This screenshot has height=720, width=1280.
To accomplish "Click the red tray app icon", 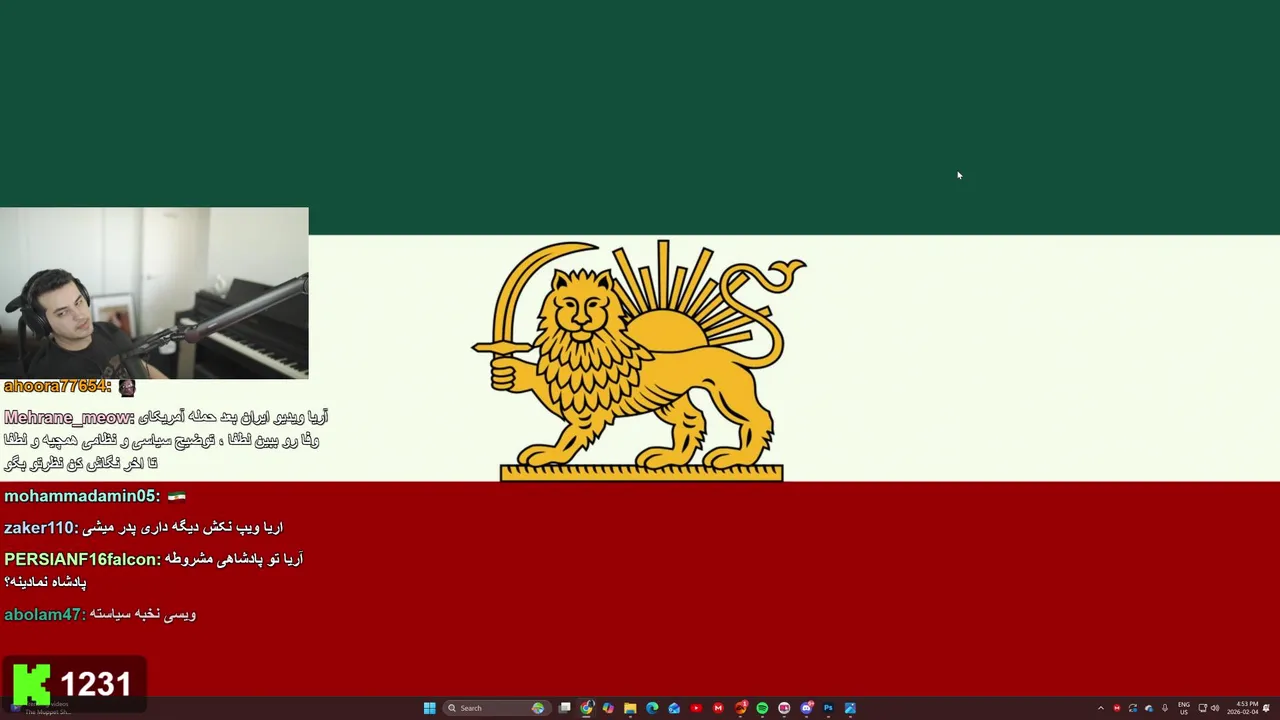I will point(1117,708).
